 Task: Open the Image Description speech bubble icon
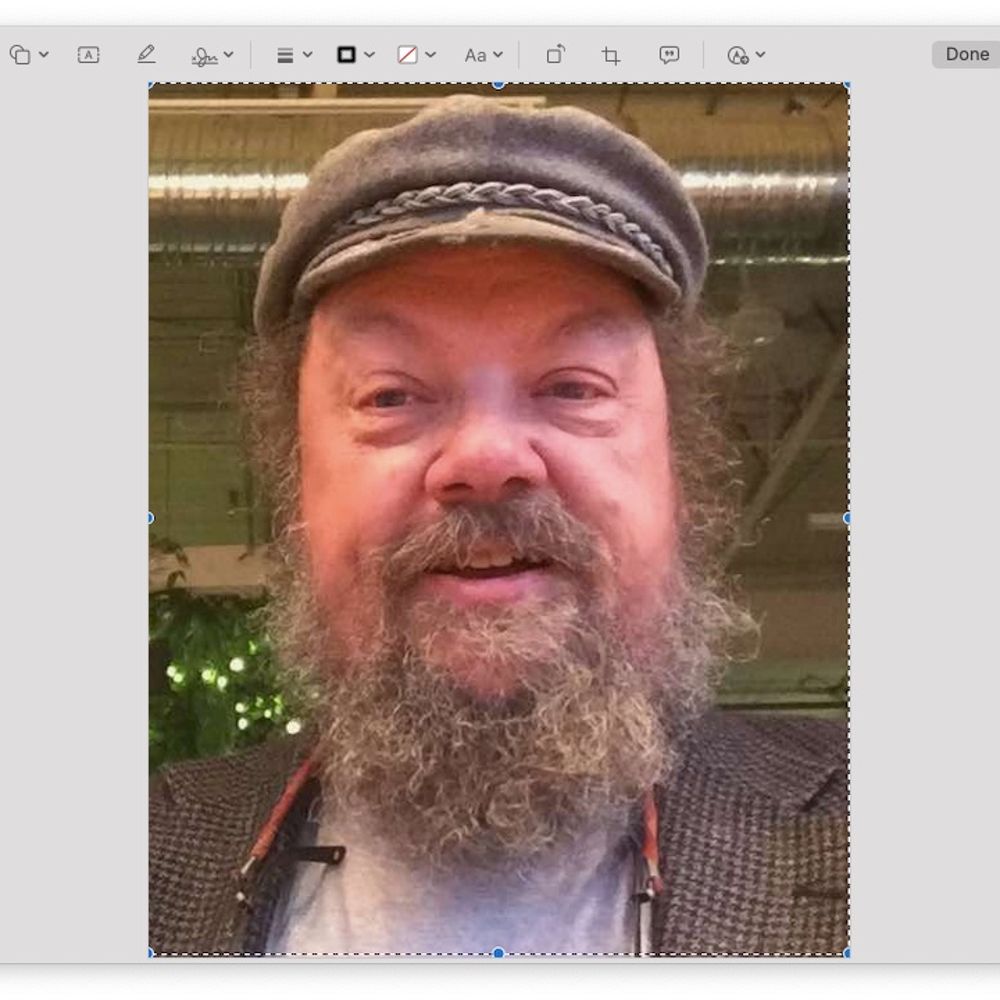click(669, 55)
